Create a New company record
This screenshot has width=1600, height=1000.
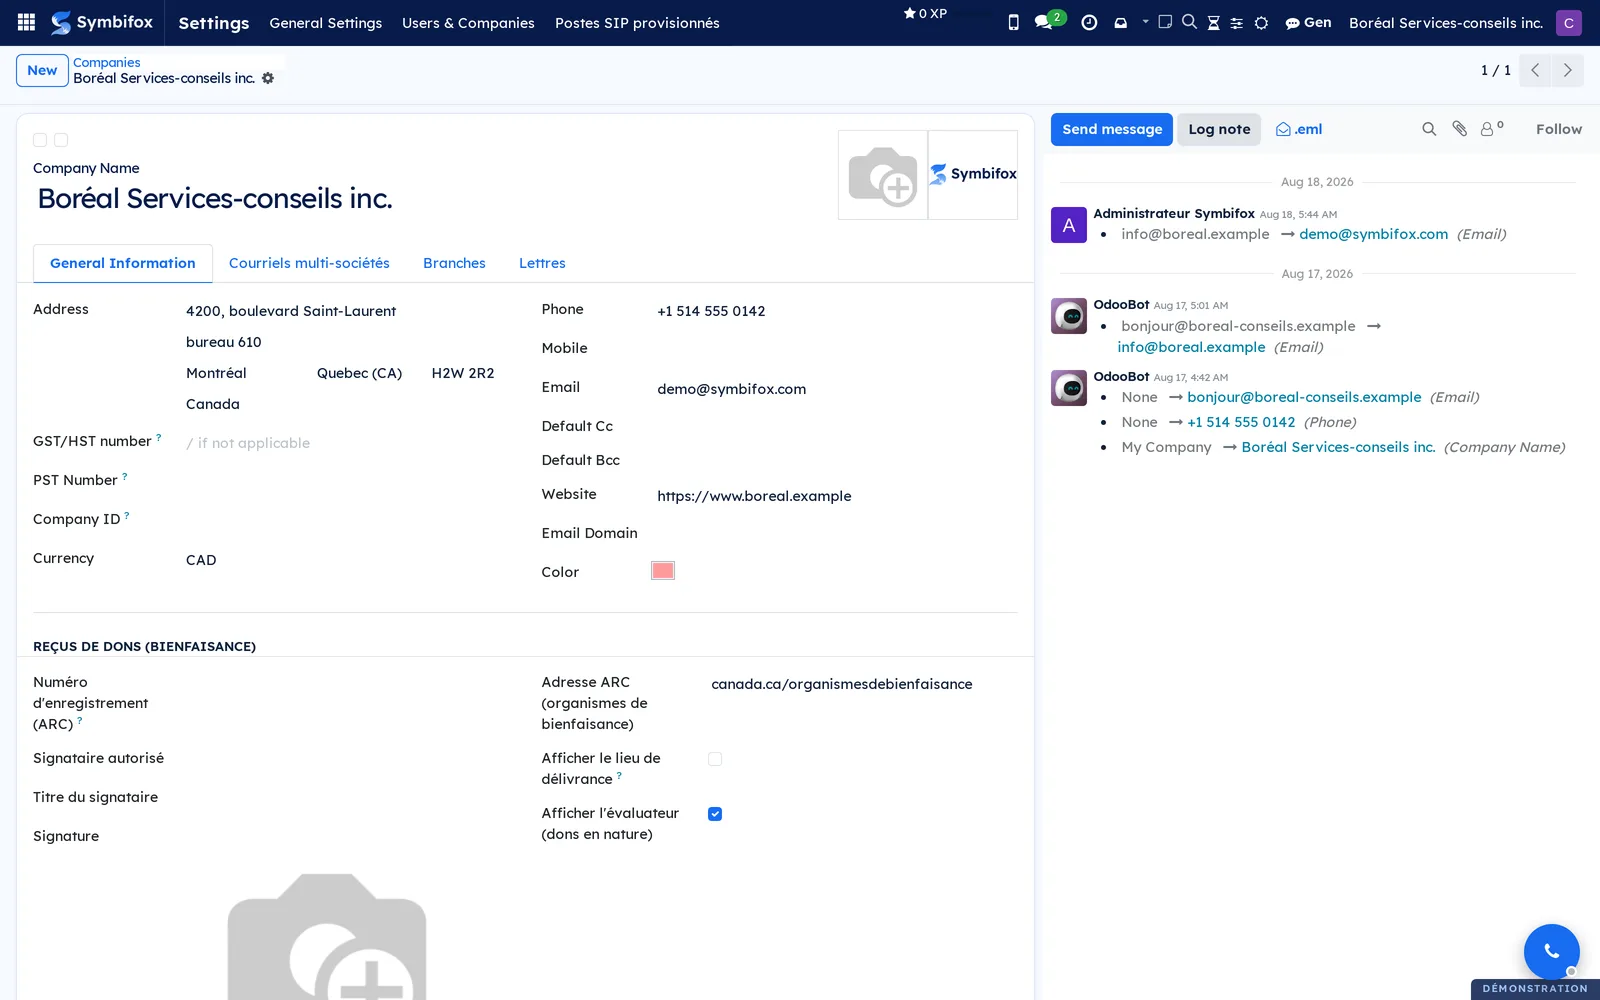[42, 70]
